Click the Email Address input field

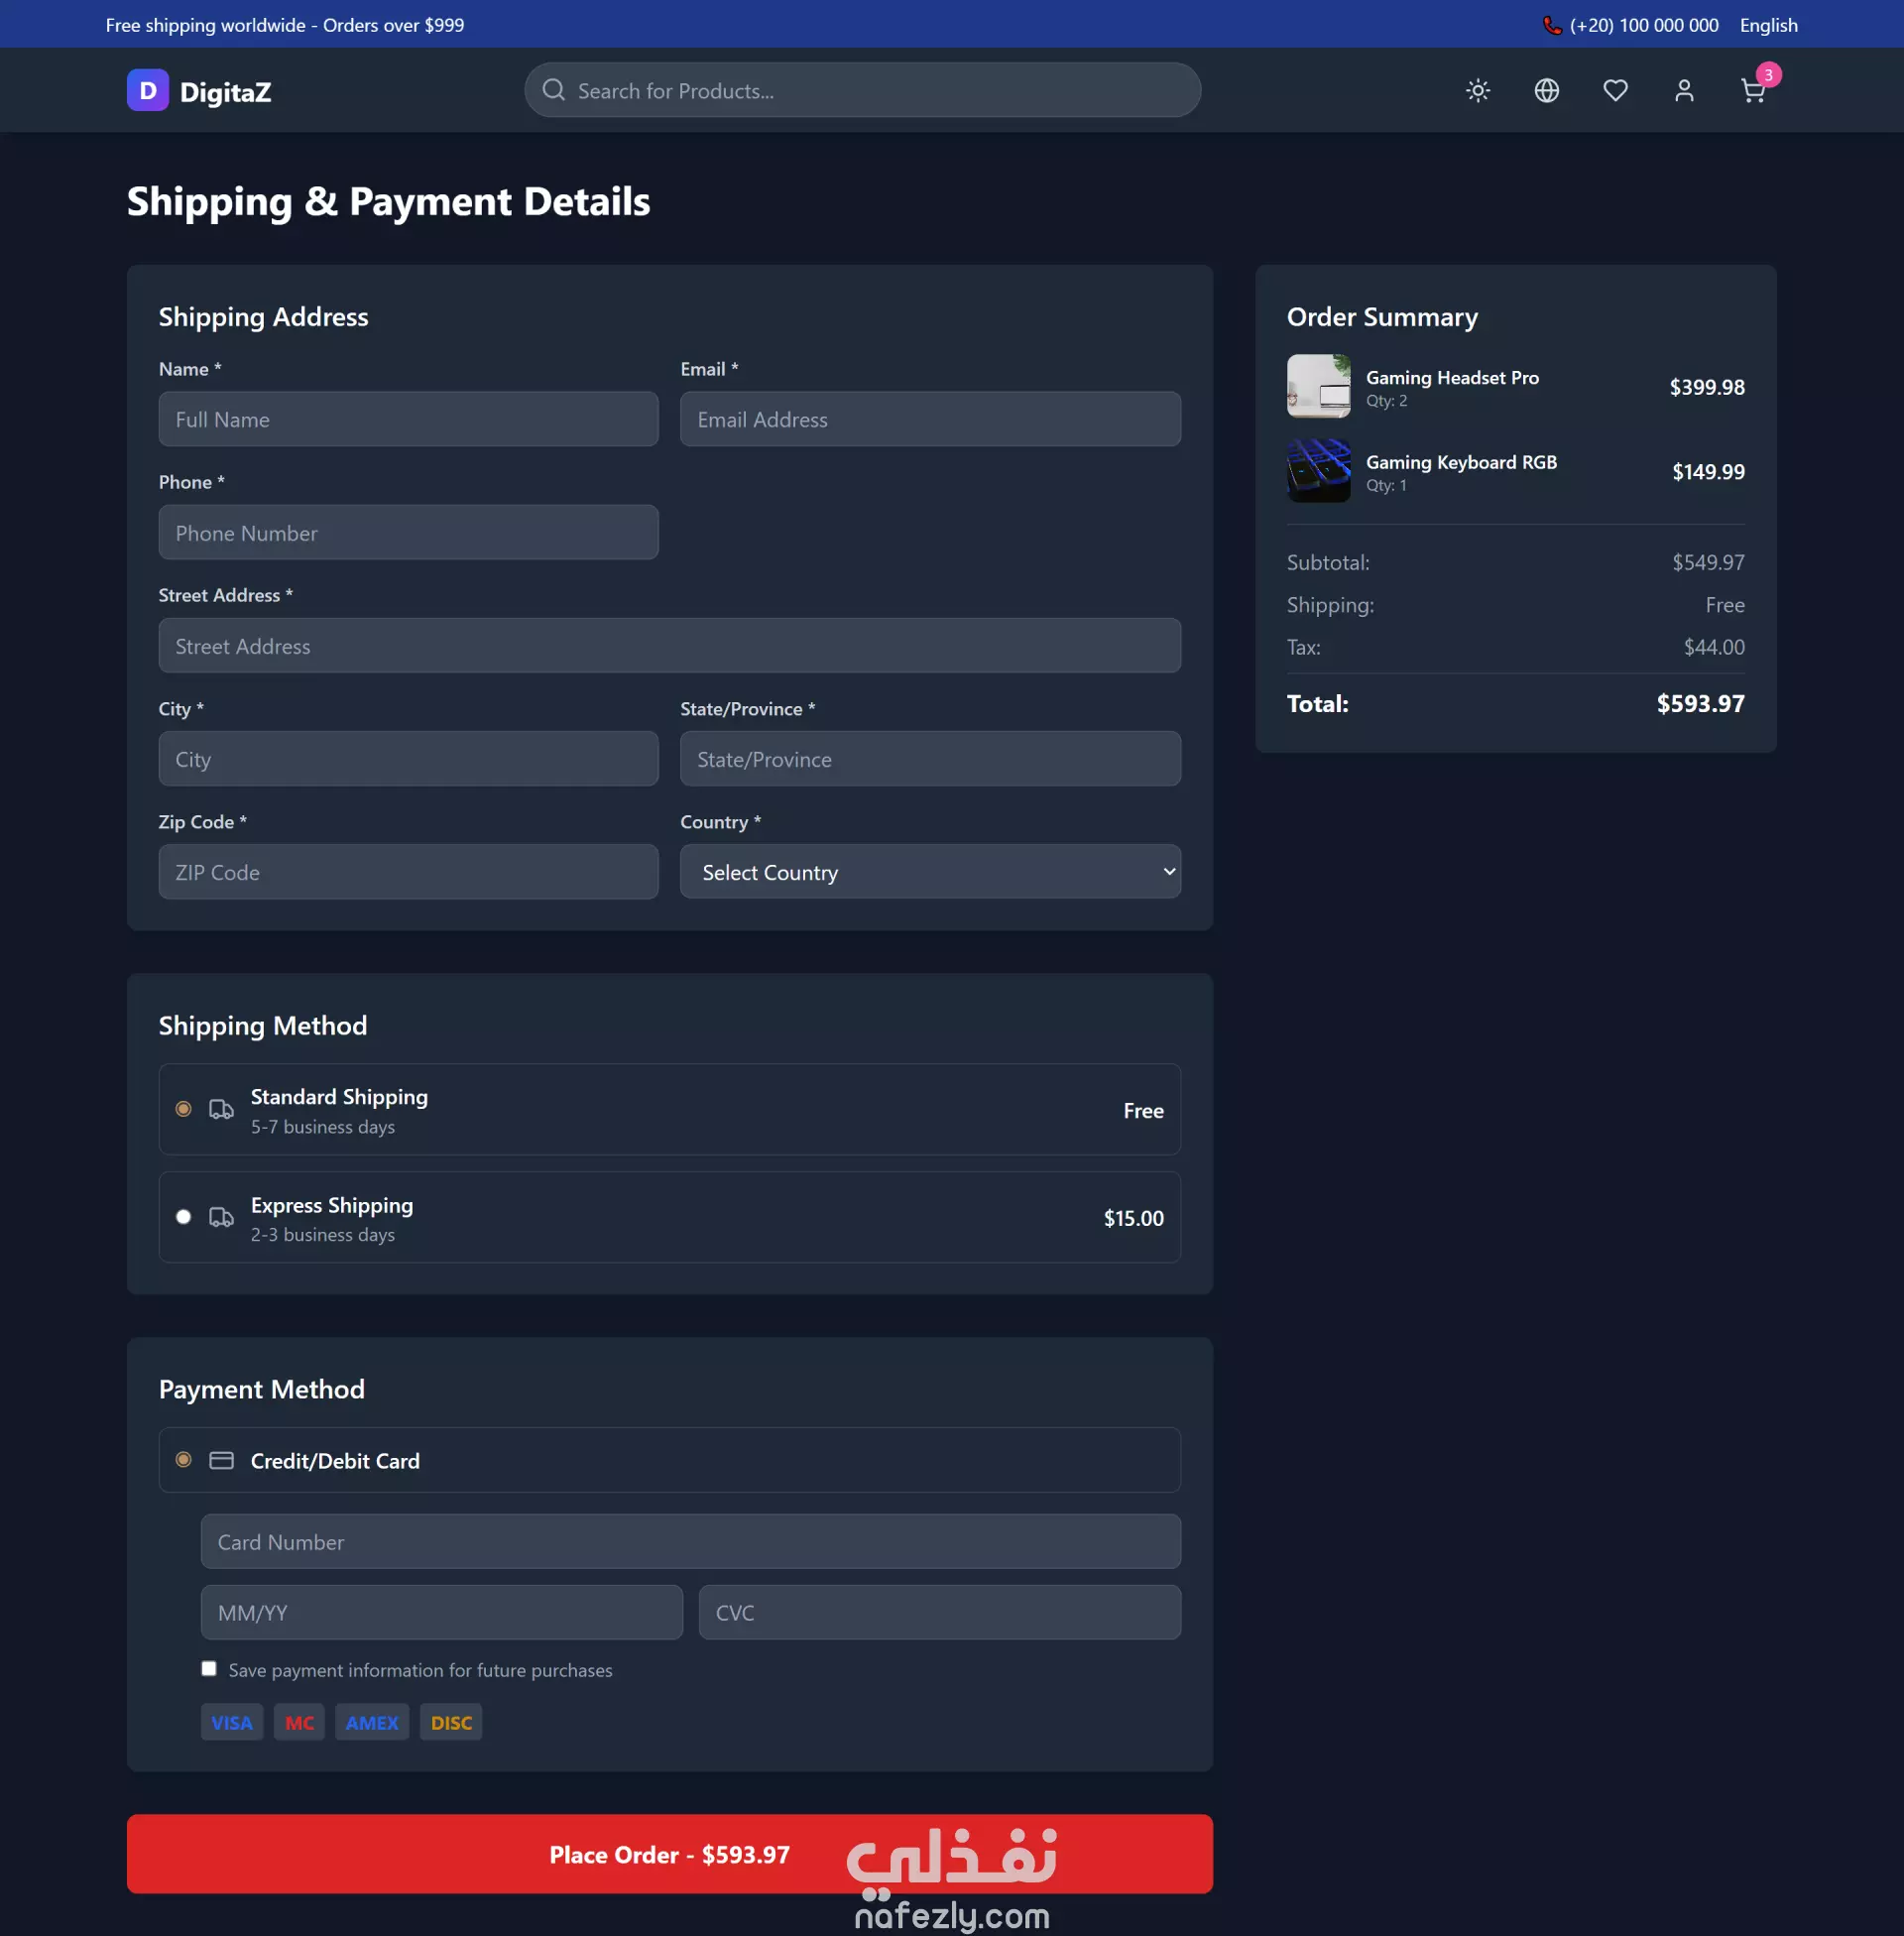930,419
